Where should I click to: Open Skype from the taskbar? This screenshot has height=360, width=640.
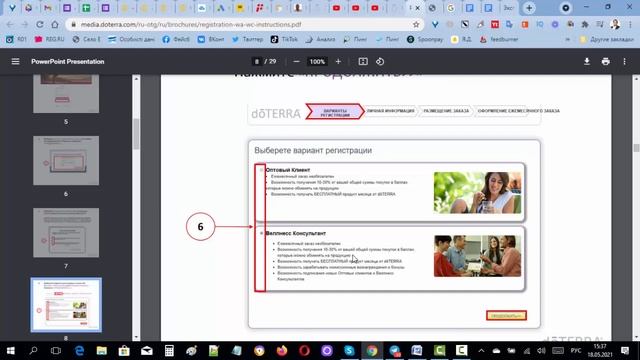pyautogui.click(x=349, y=351)
